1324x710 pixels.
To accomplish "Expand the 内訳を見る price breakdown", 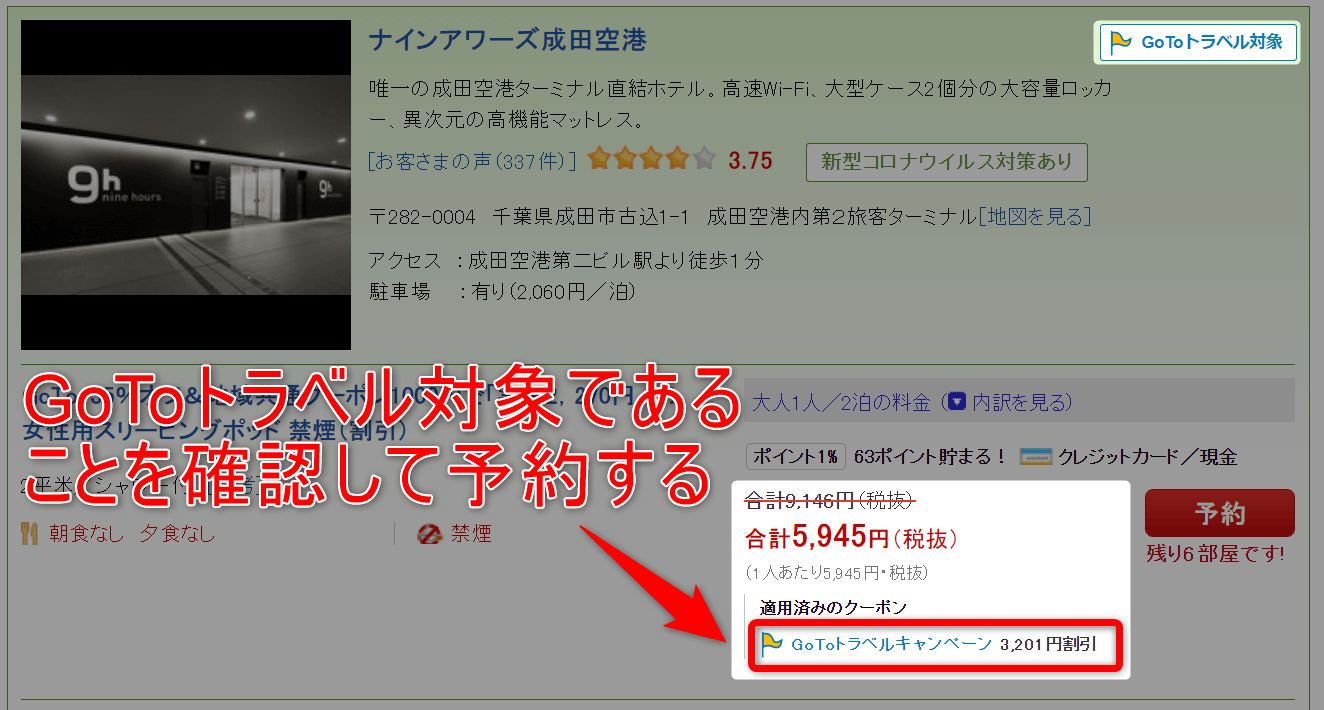I will [1010, 402].
